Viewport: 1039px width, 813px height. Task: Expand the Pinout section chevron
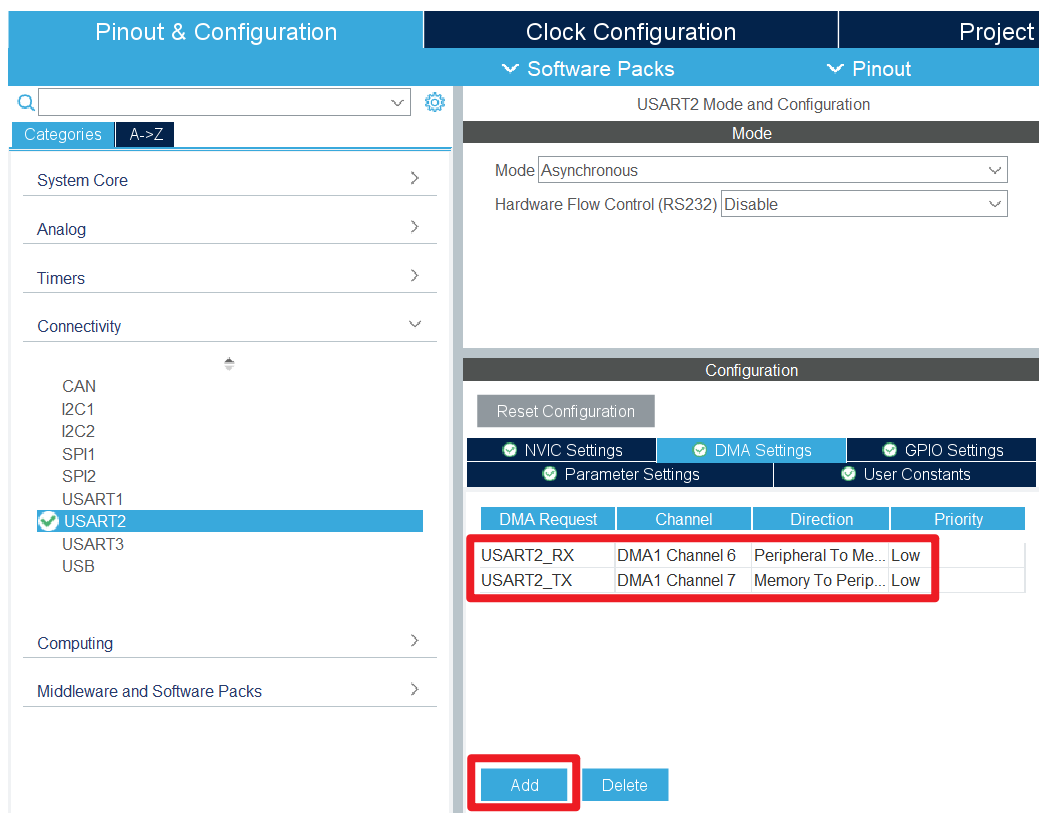(x=836, y=69)
